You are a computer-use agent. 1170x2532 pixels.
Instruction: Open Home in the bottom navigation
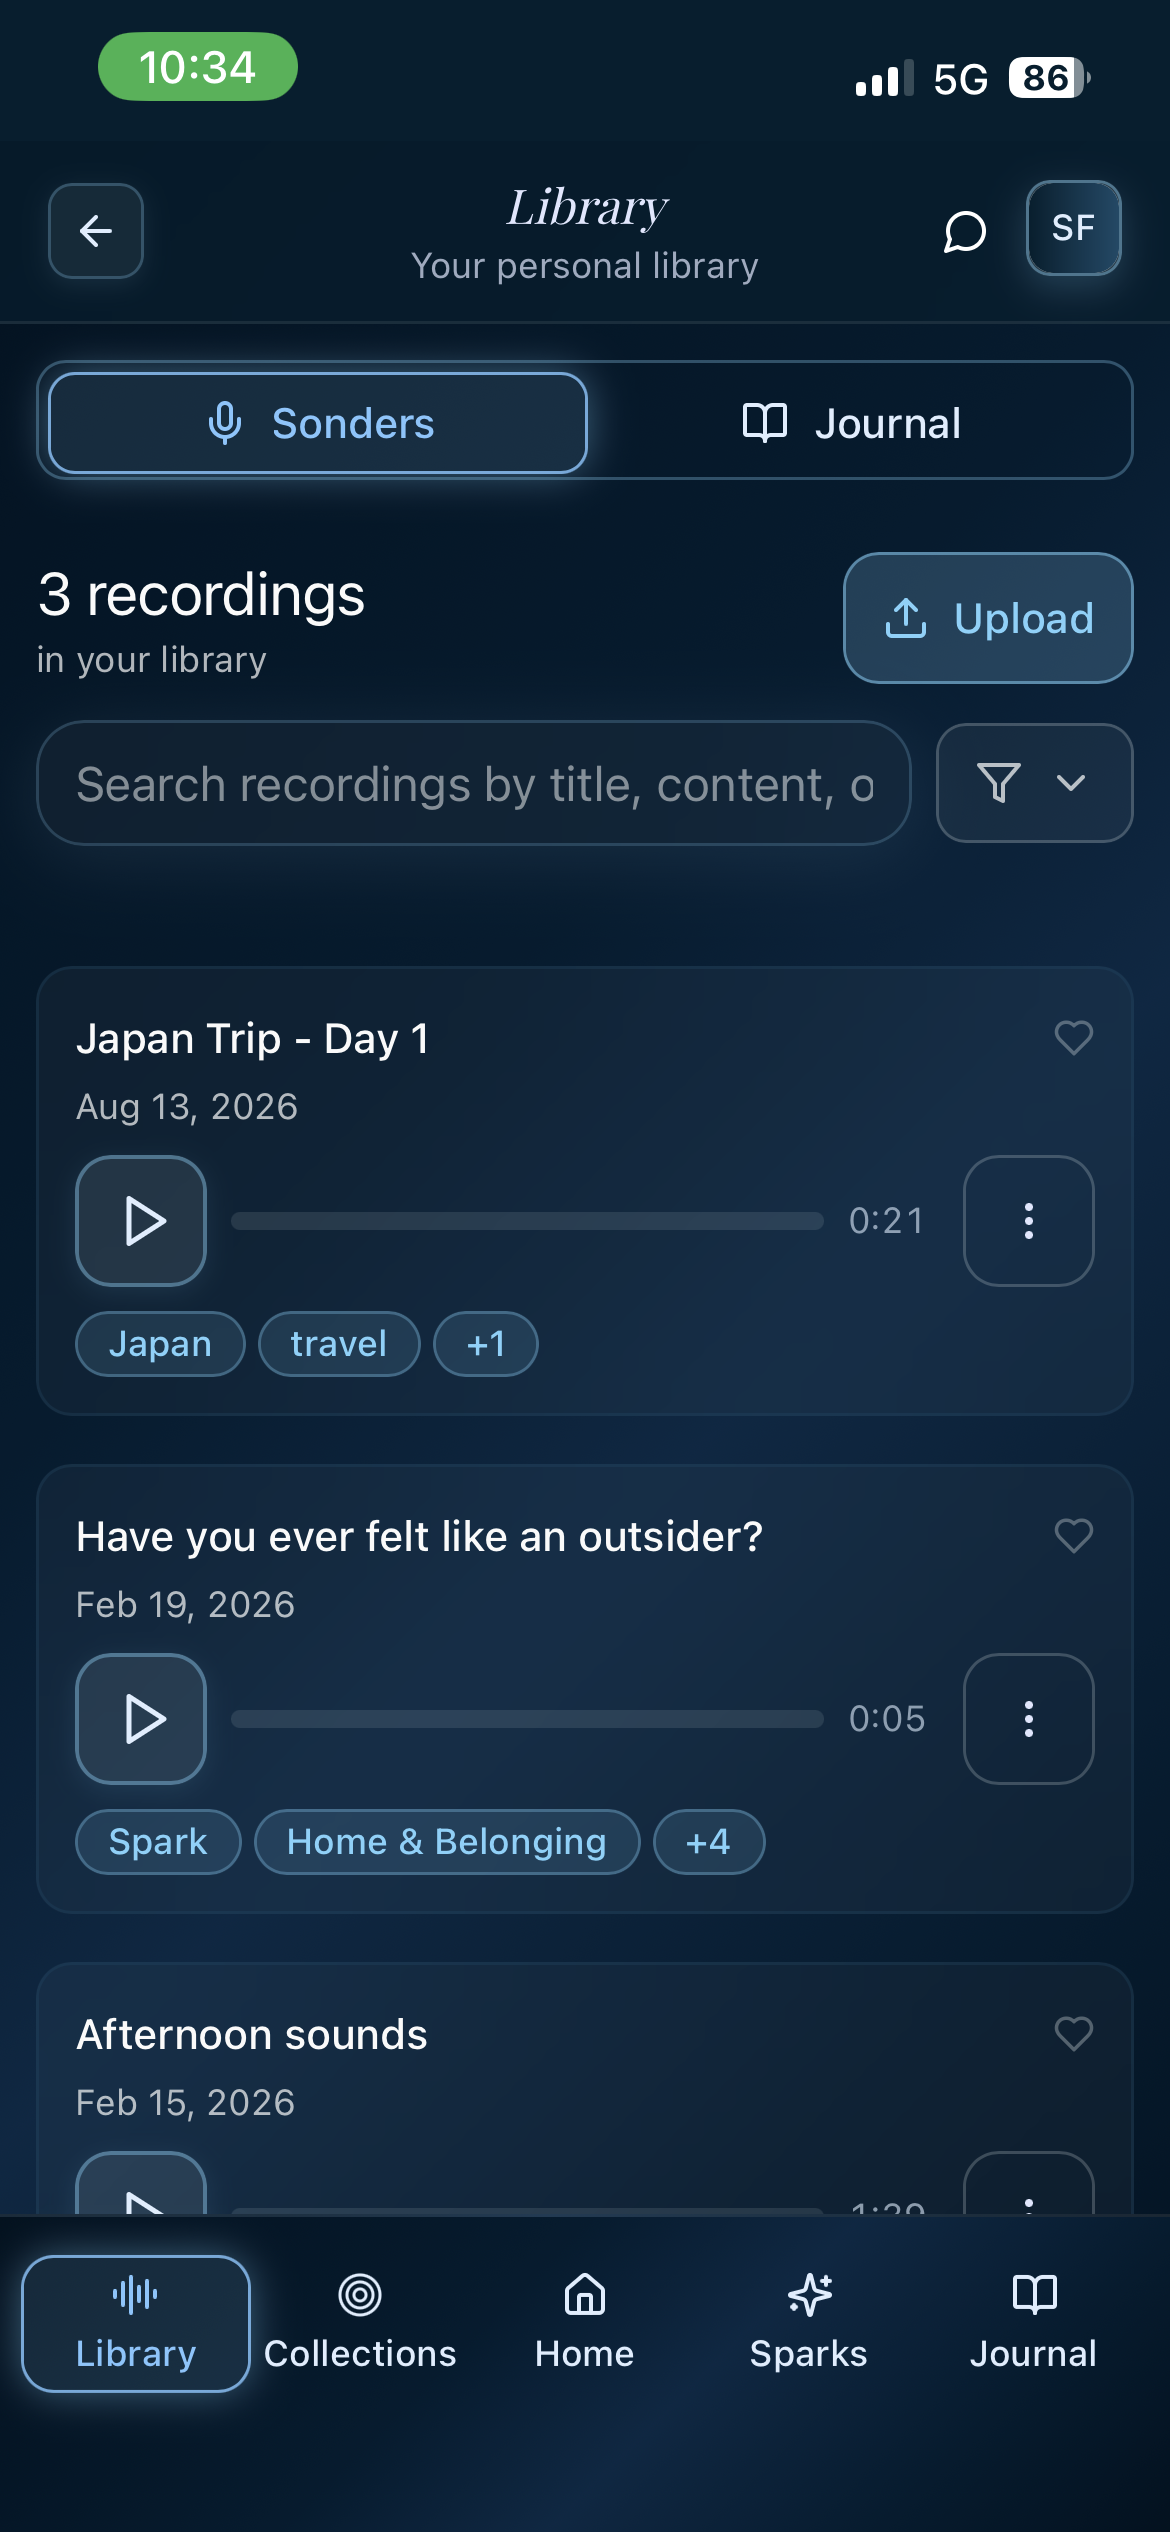tap(585, 2323)
